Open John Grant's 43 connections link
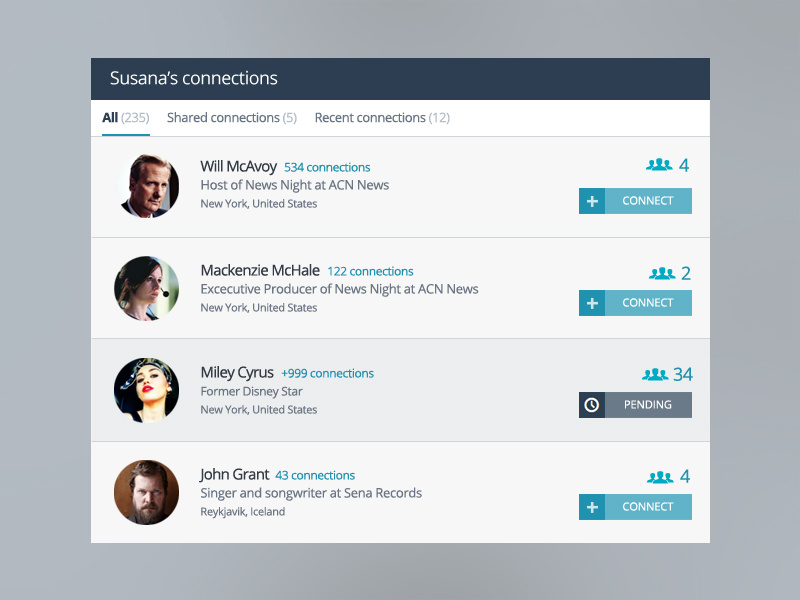This screenshot has width=800, height=600. (315, 476)
